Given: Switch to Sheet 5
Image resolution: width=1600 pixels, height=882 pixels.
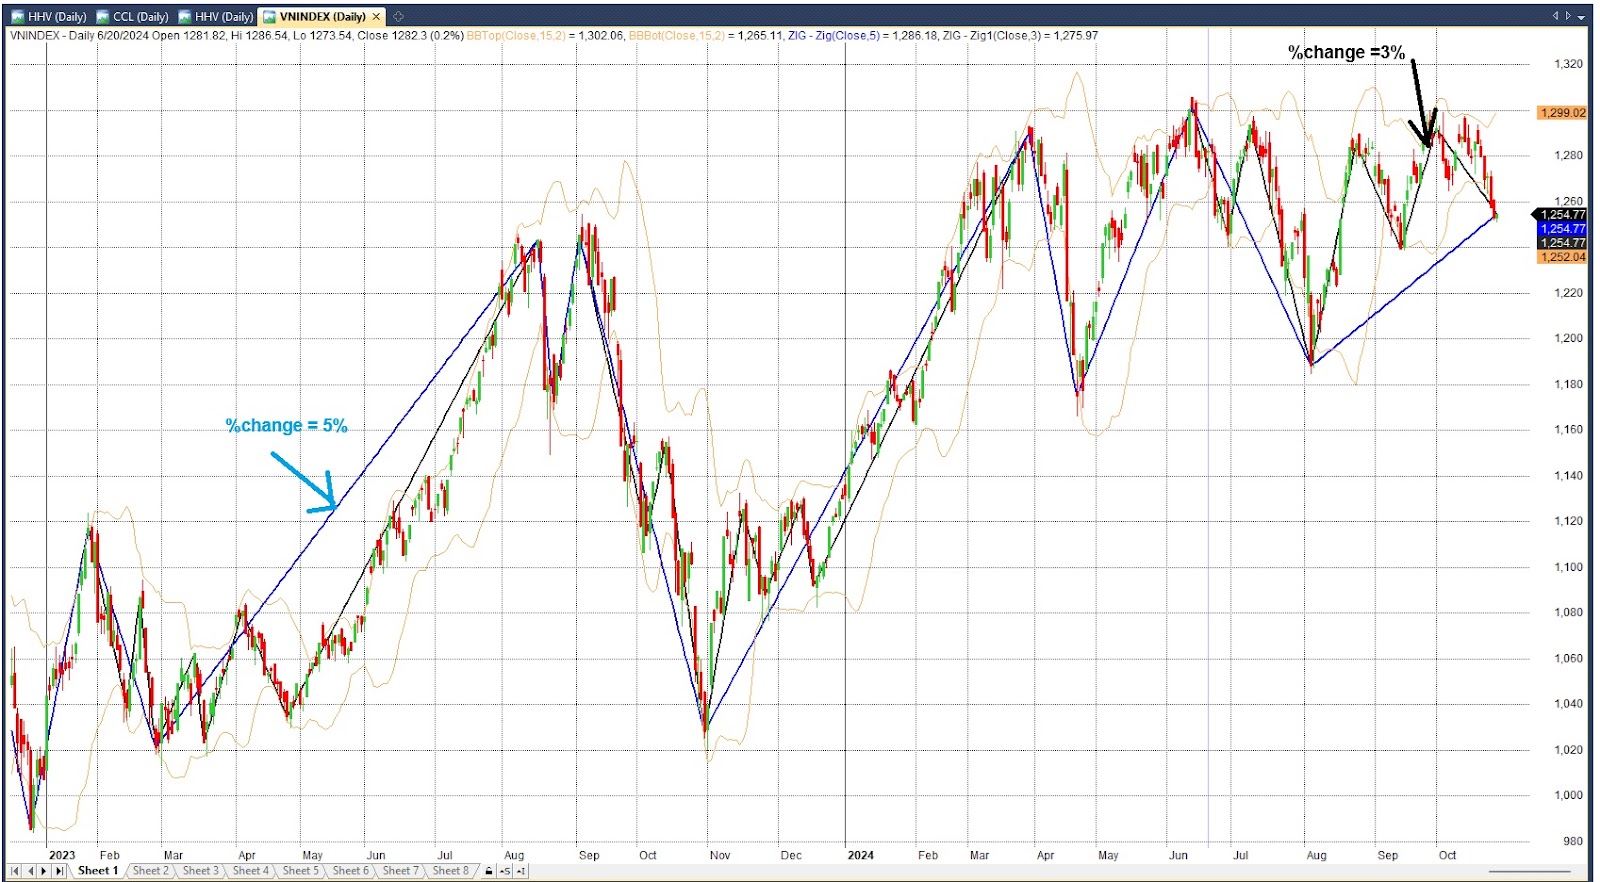Looking at the screenshot, I should [x=300, y=871].
